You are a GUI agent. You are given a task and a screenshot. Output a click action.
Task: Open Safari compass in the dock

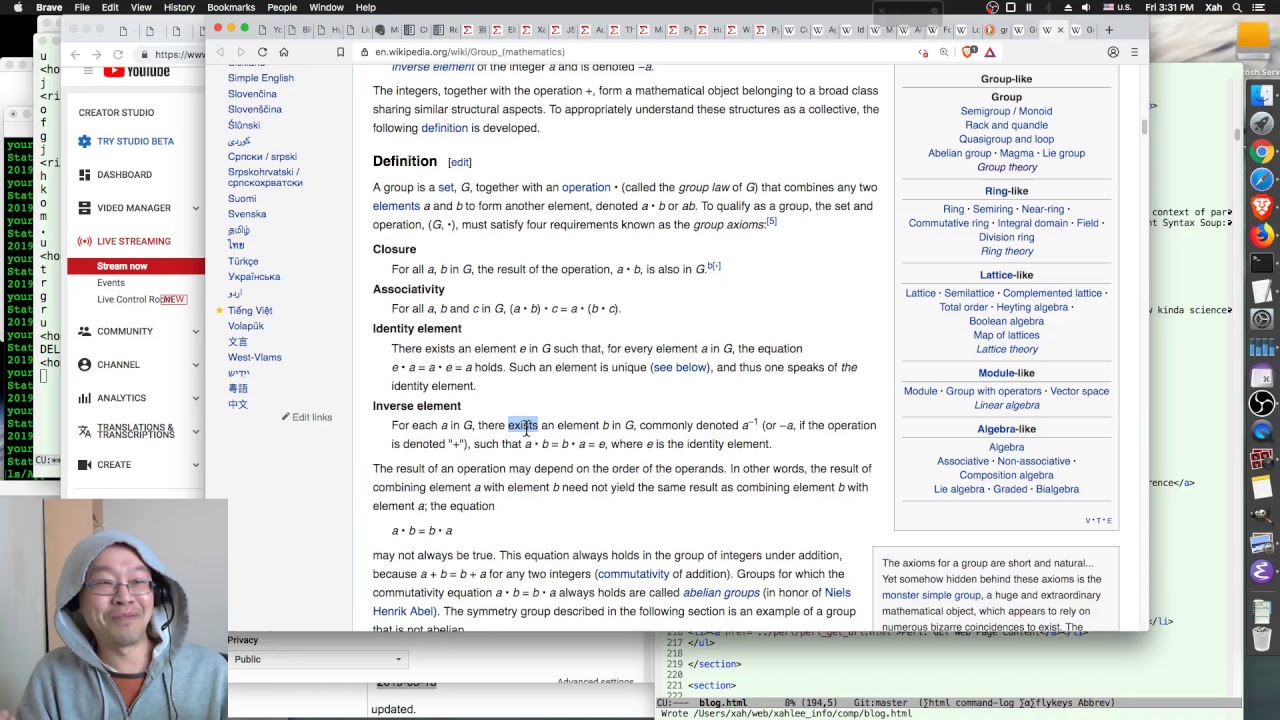coord(1262,180)
